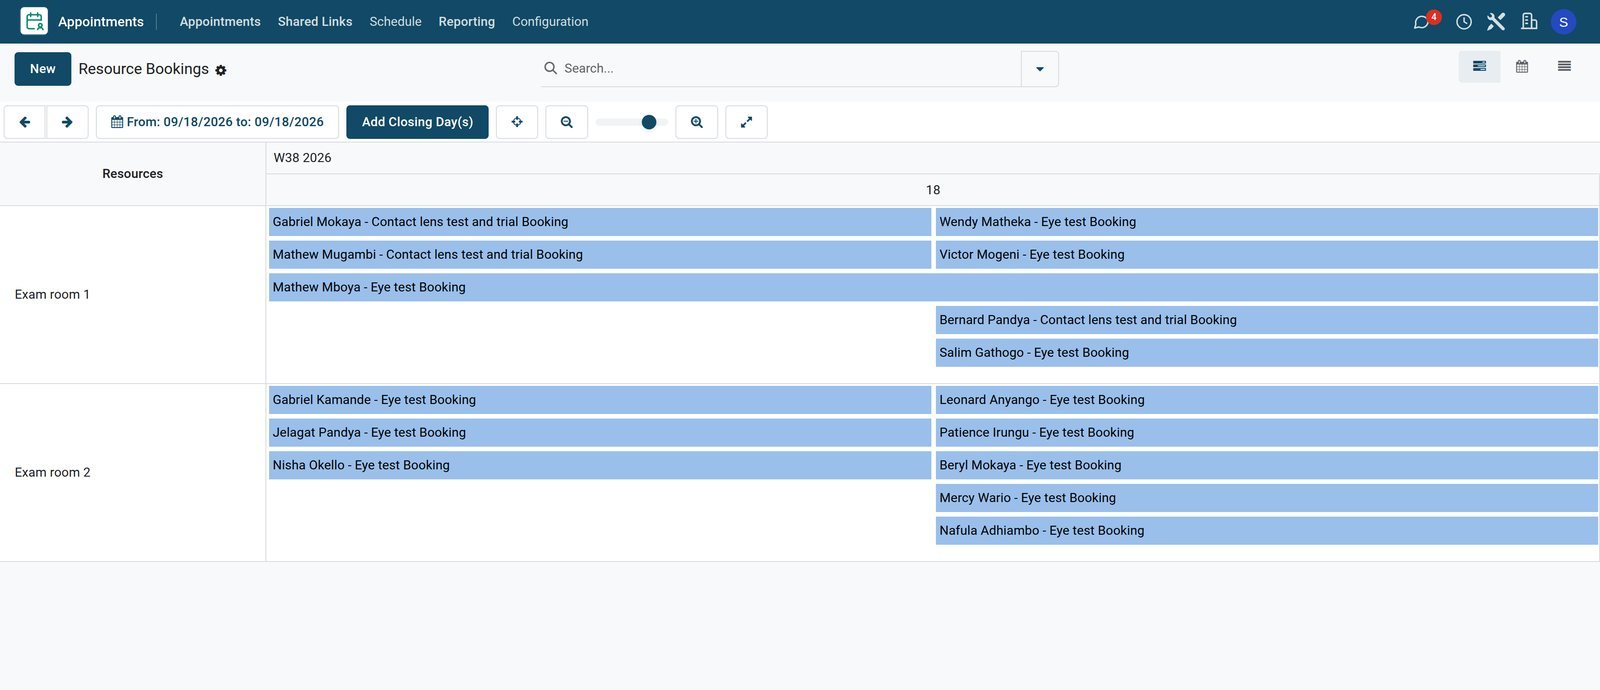Click the Appointments app title

point(101,21)
